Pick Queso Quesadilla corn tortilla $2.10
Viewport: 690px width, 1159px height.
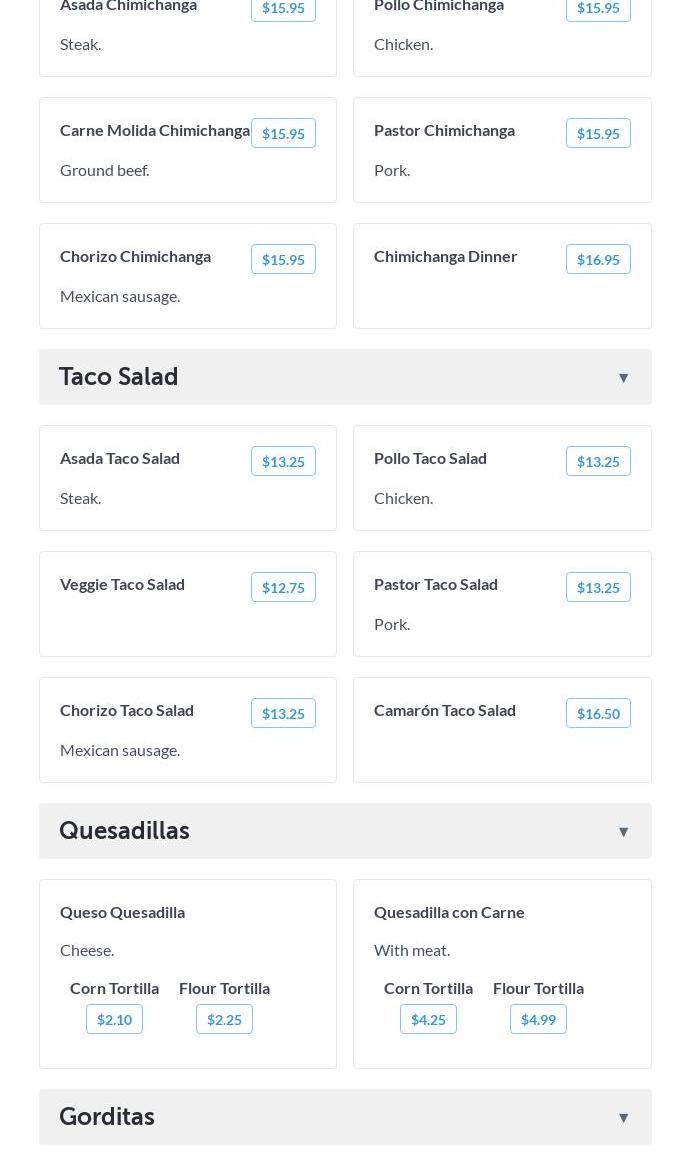point(114,1020)
